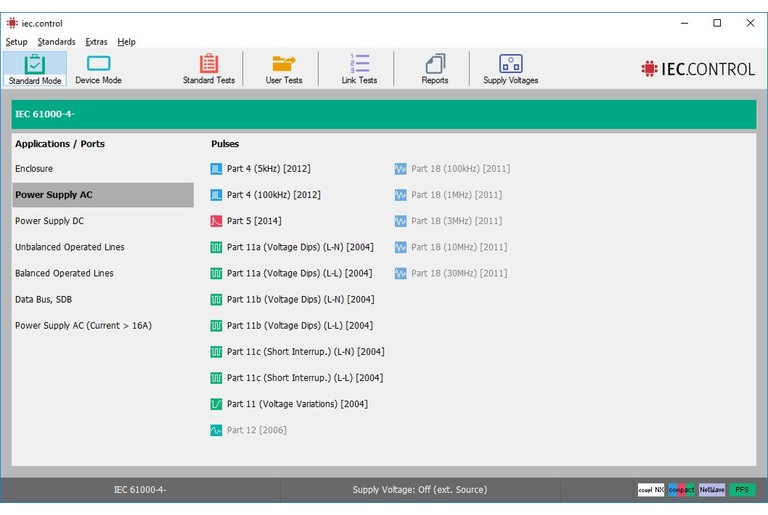This screenshot has height=515, width=768.
Task: Click the Part 11b (L-L) voltage dips icon
Action: pos(216,326)
